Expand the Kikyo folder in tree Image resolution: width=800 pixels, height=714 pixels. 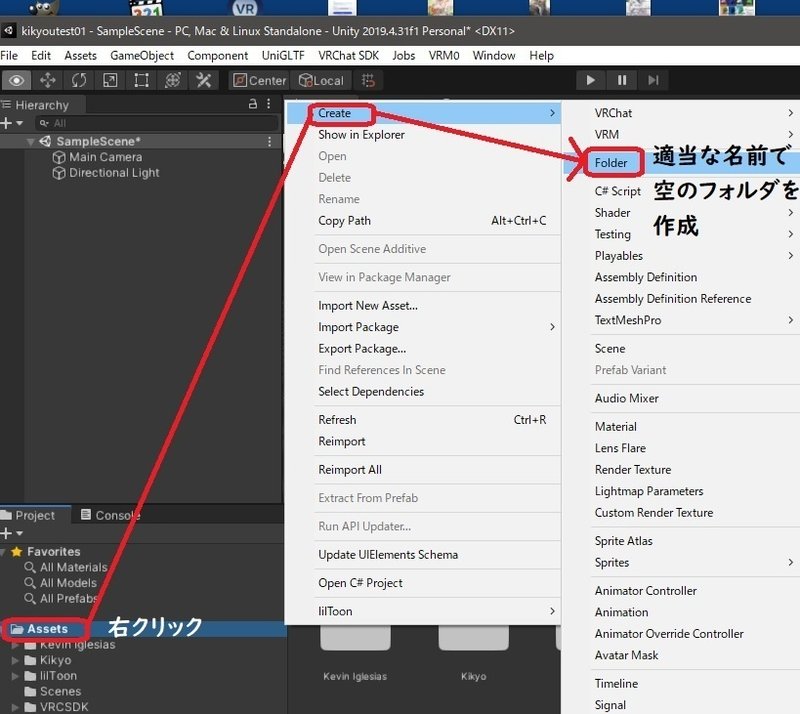(16, 660)
